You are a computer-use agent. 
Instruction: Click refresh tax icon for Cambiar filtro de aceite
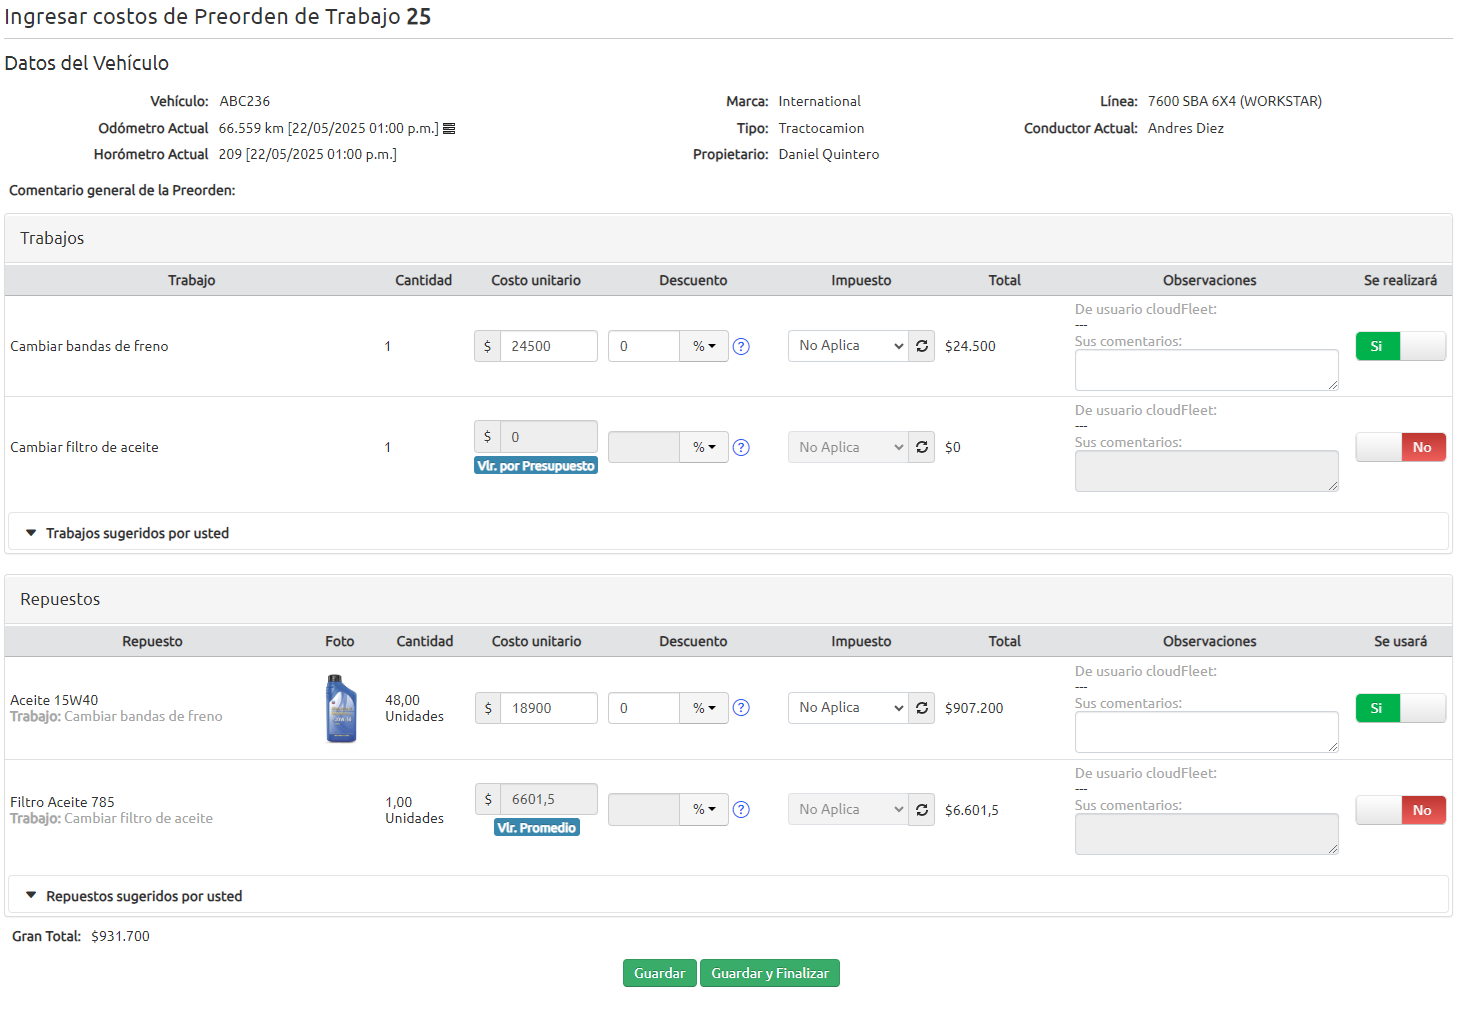(x=922, y=447)
